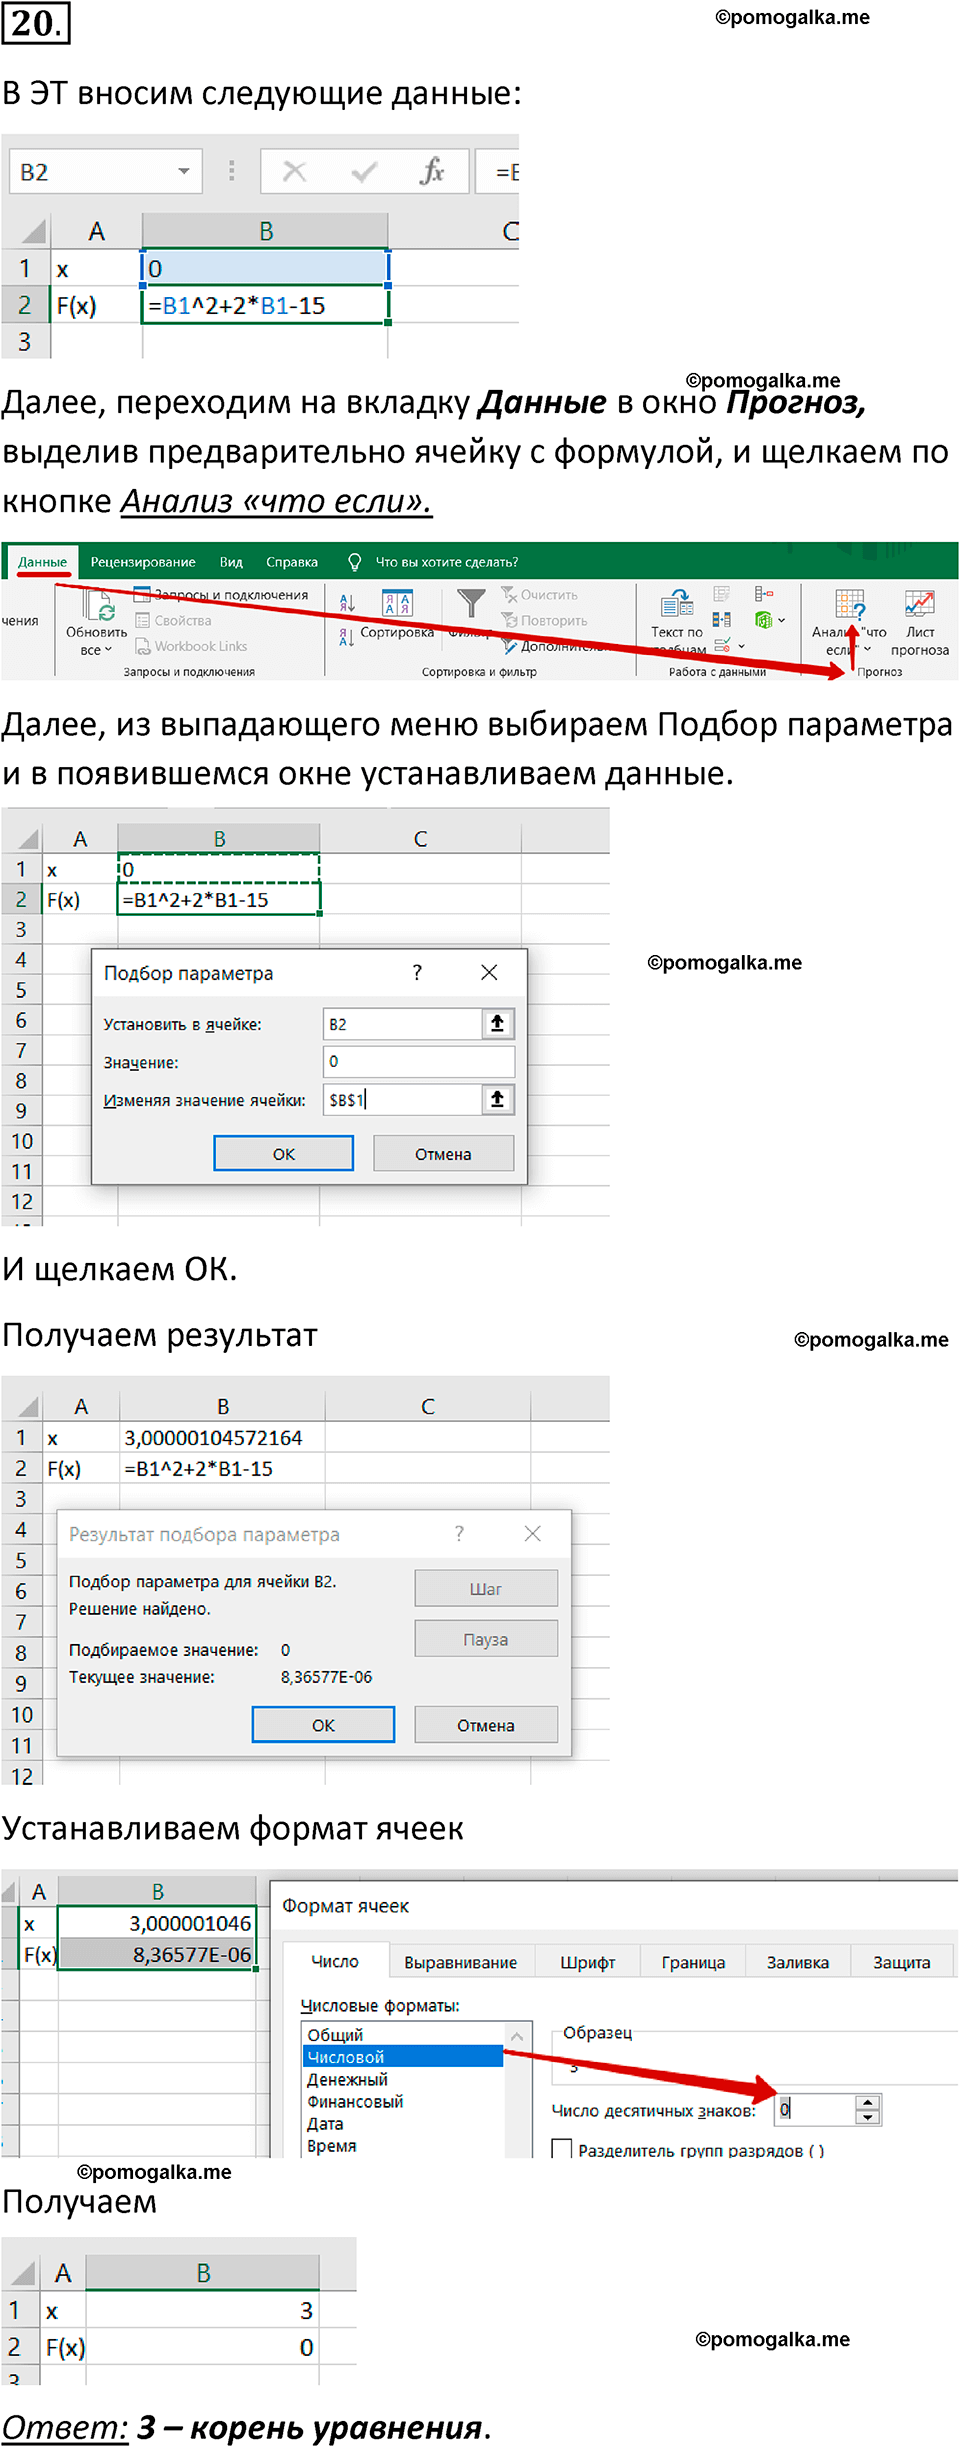Switch to the Число tab in Формат ячеек
This screenshot has height=2447, width=960.
(x=335, y=1961)
